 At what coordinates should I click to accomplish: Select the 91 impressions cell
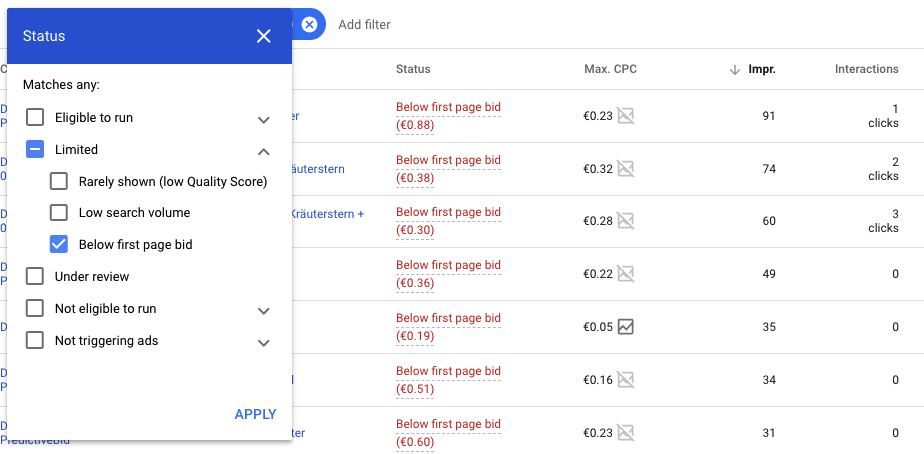[768, 116]
